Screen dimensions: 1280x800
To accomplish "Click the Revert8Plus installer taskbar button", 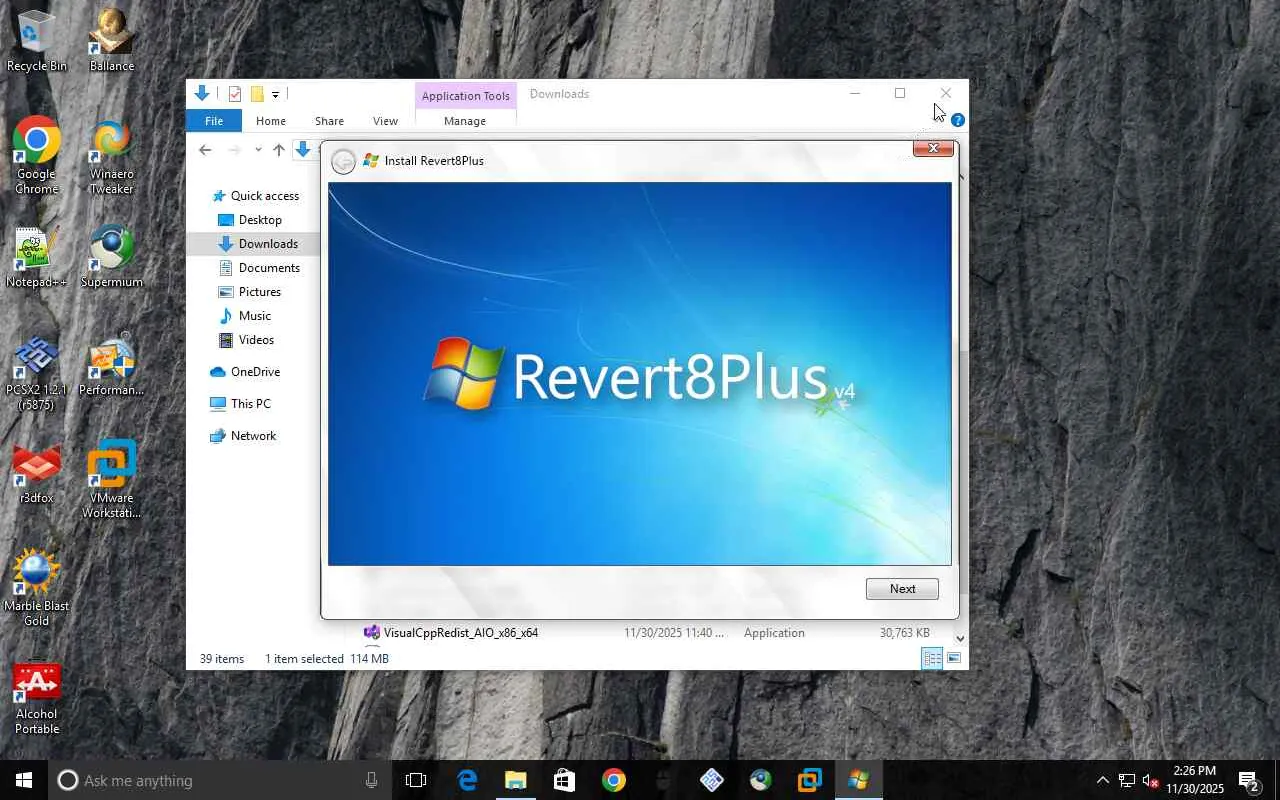I will click(858, 780).
